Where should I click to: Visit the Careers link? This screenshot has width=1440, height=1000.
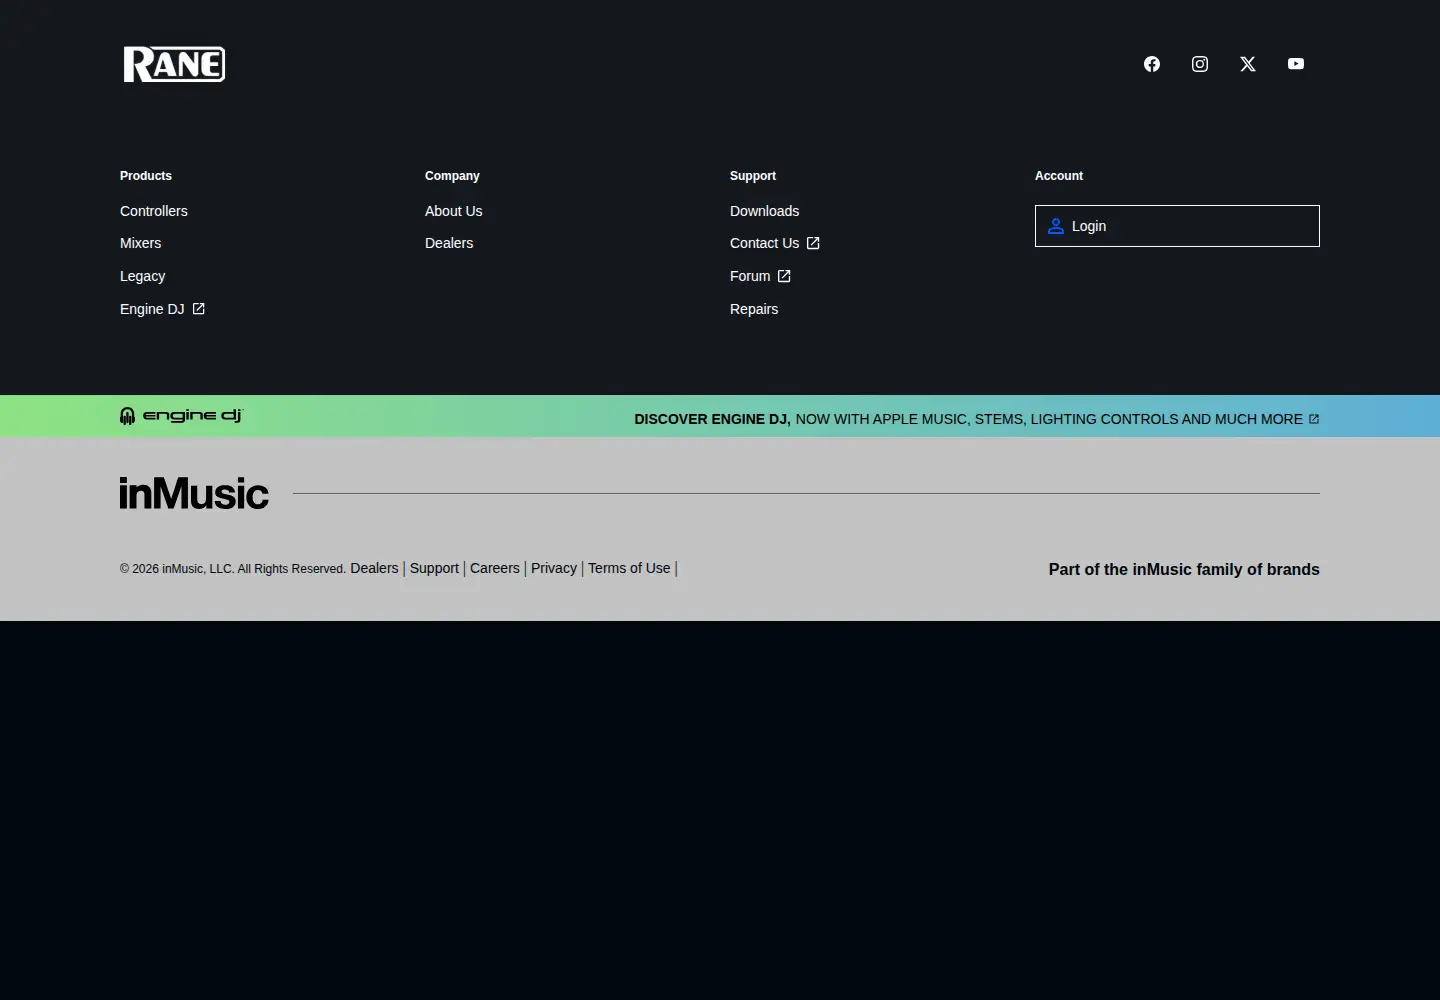click(495, 568)
